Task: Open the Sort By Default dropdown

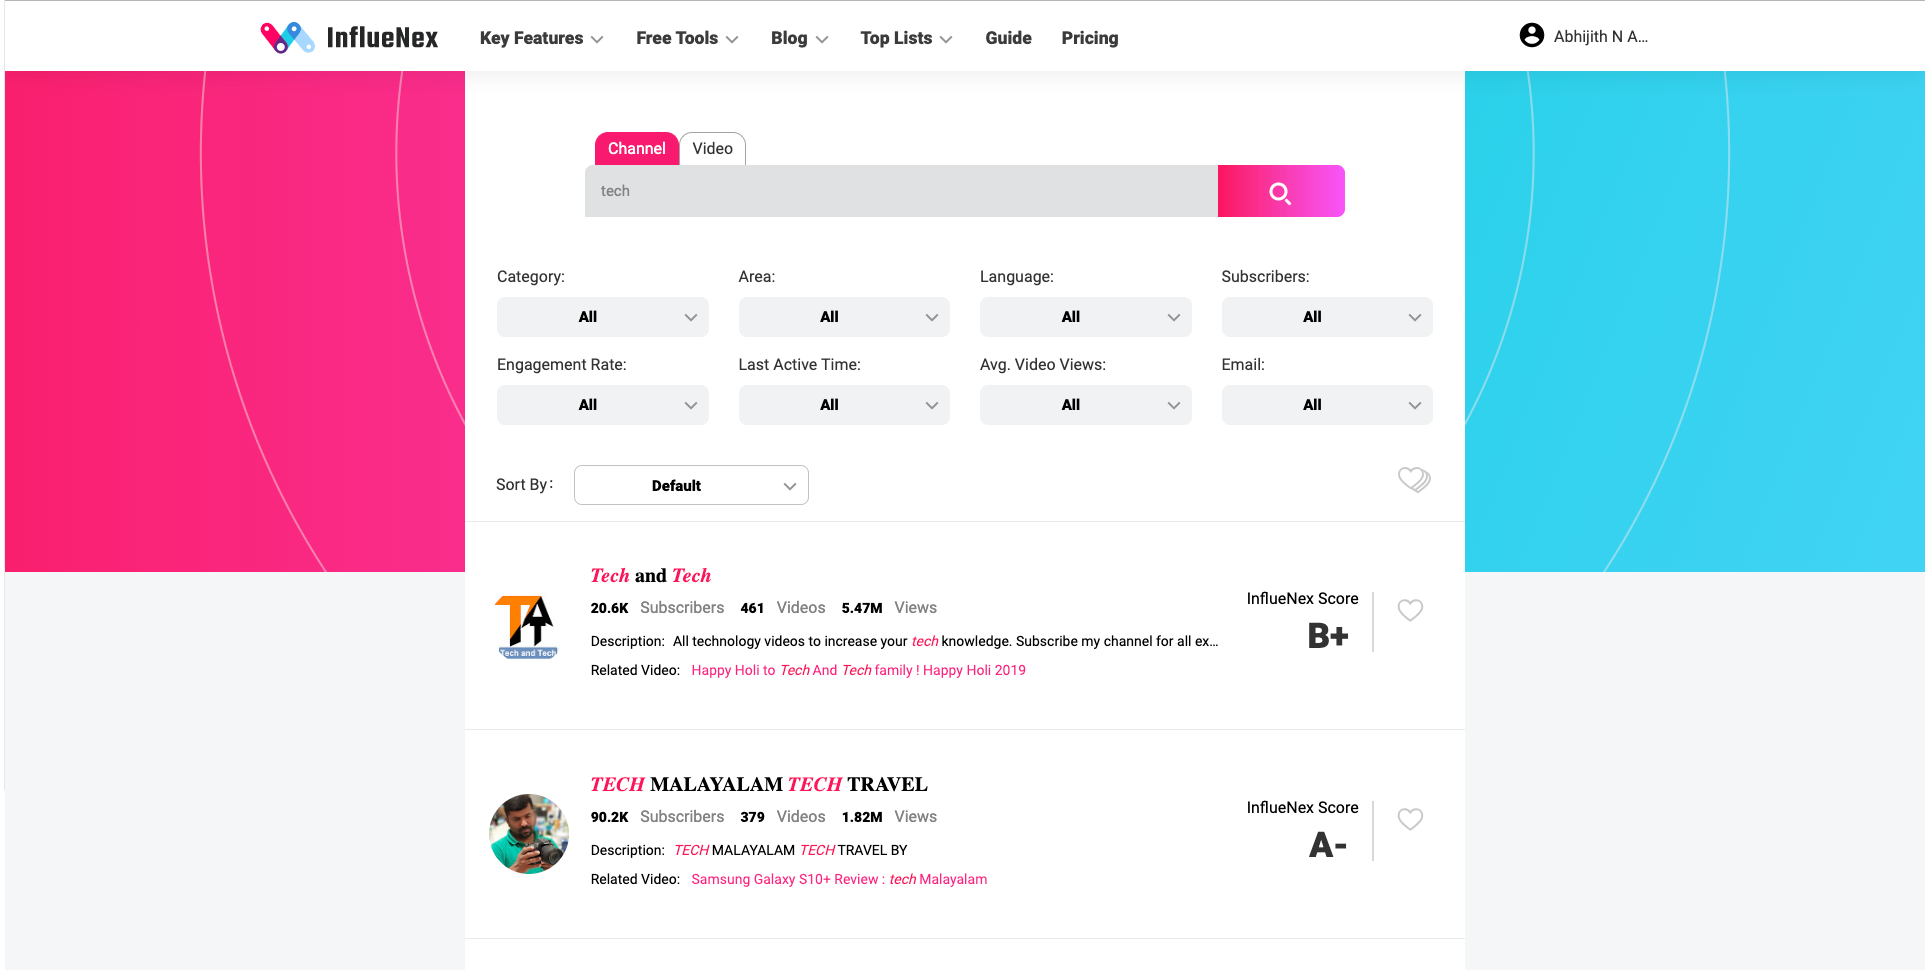Action: pyautogui.click(x=691, y=486)
